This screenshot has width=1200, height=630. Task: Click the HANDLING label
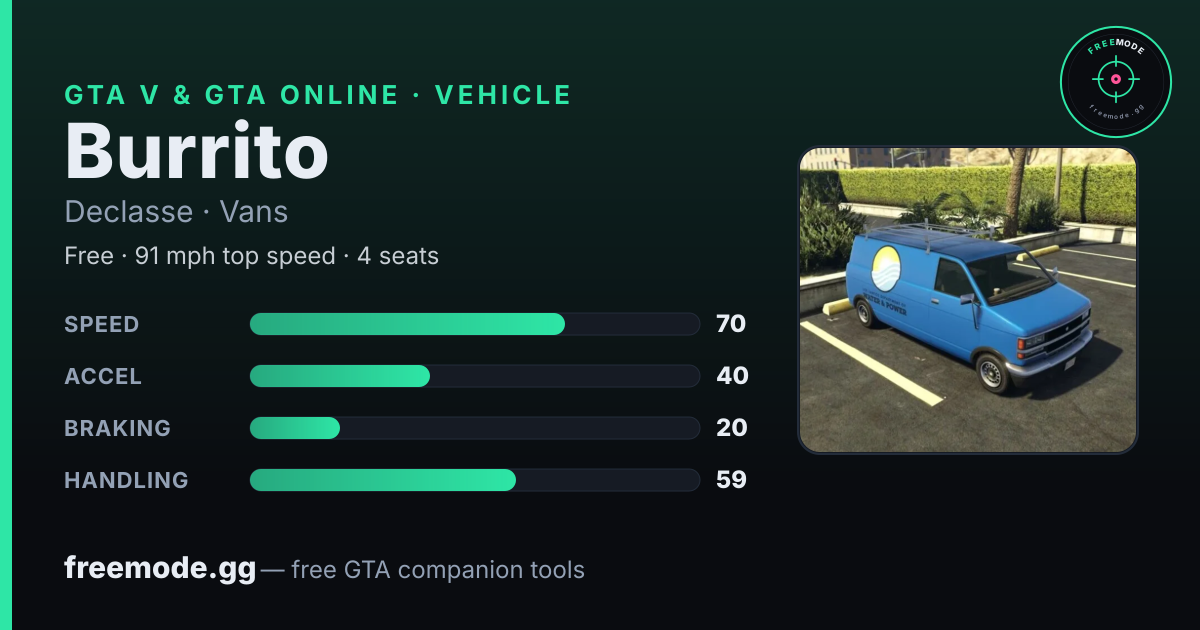126,481
